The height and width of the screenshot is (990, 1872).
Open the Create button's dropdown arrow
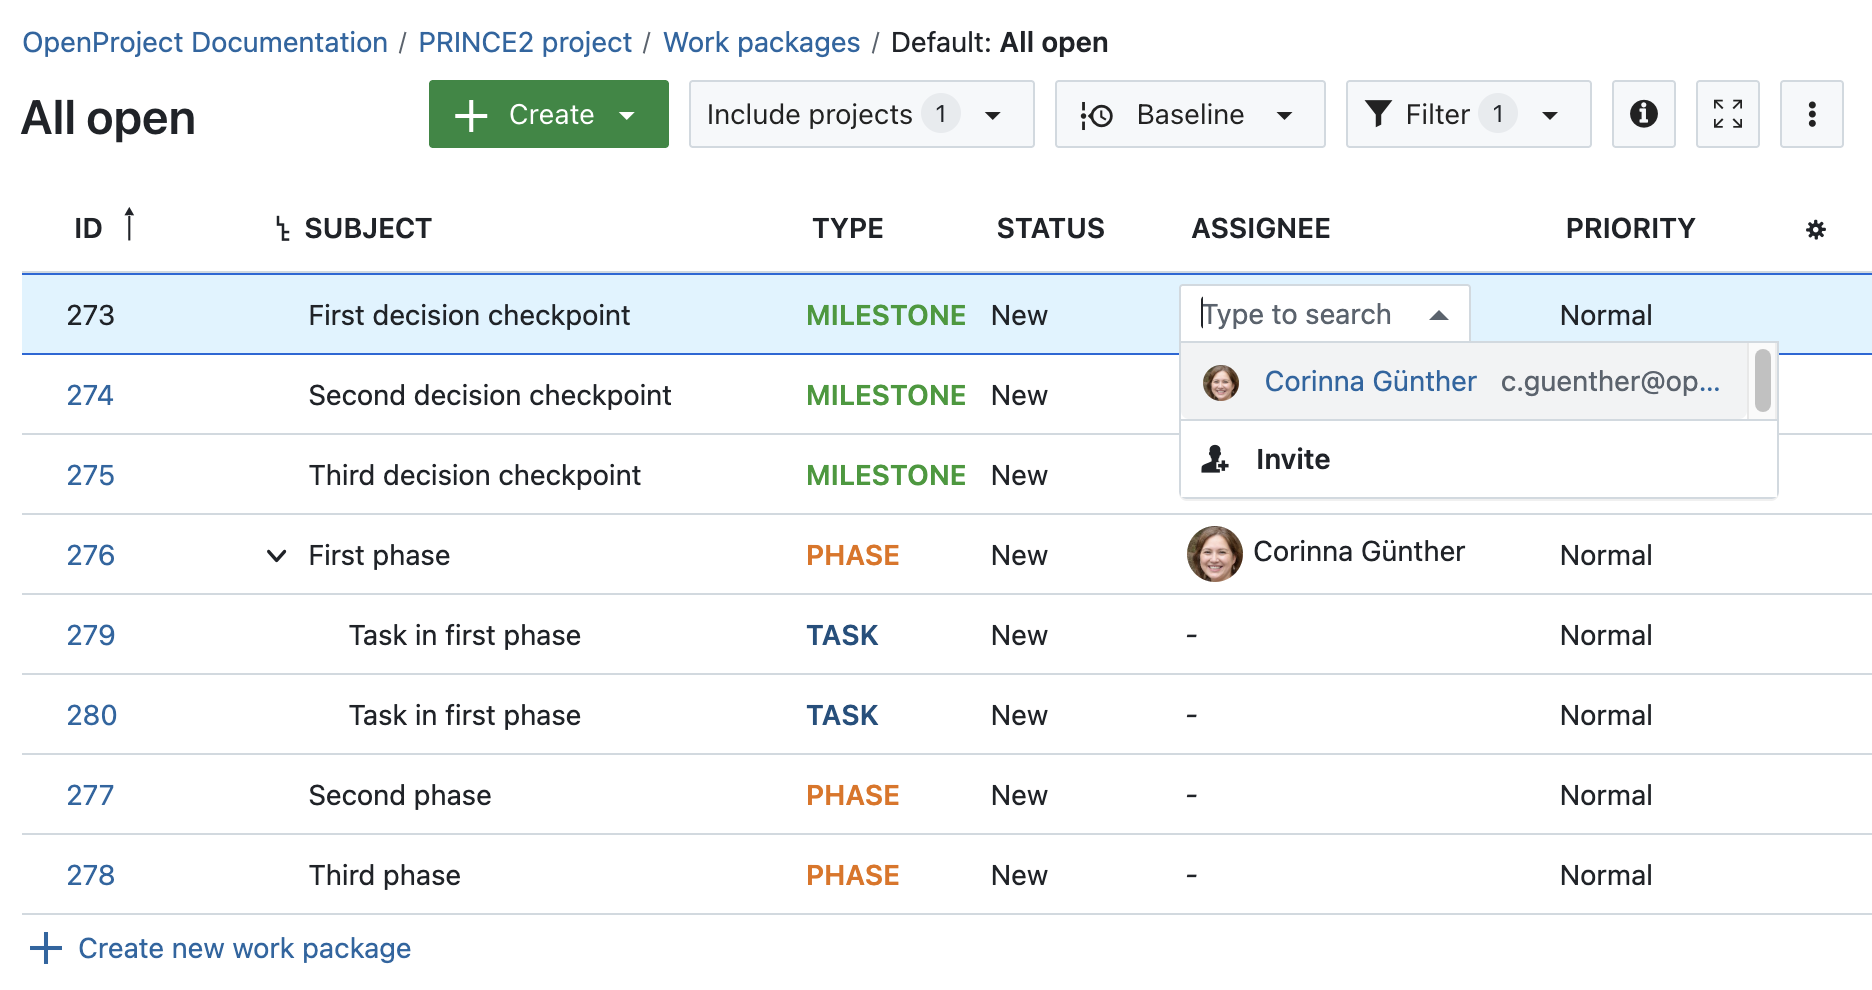tap(628, 114)
